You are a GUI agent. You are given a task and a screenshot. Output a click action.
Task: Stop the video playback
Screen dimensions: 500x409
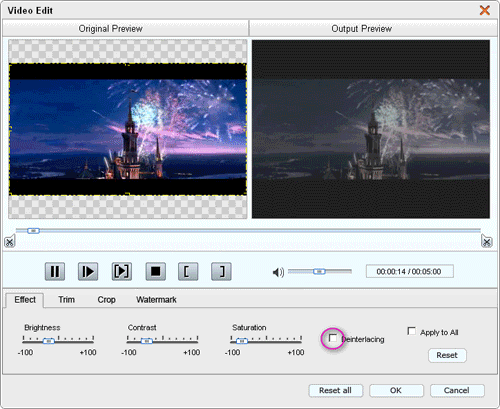(155, 271)
